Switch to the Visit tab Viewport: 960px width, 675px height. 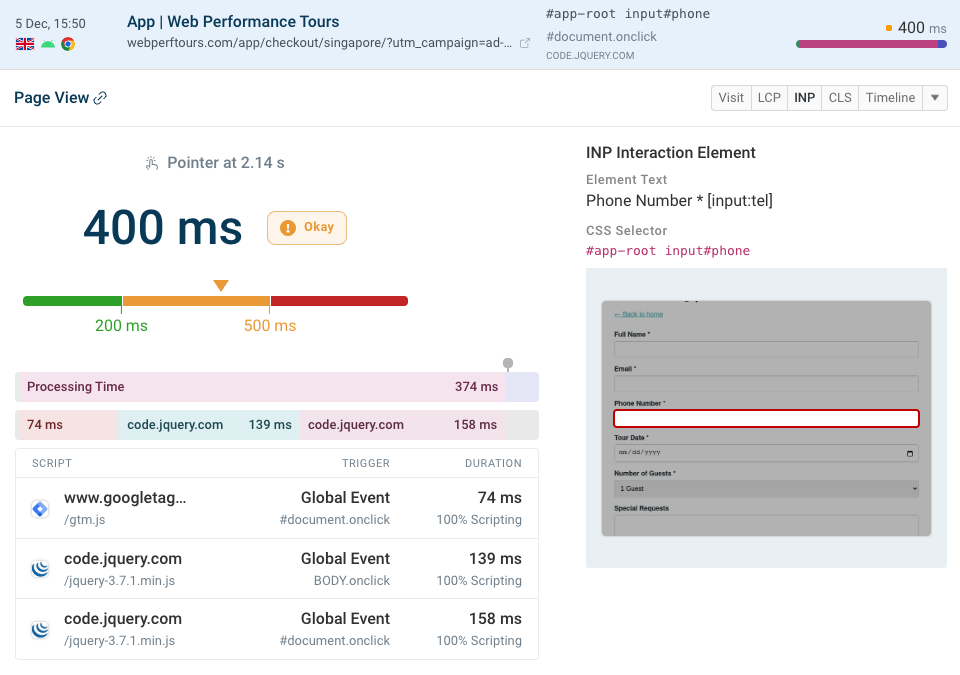731,97
